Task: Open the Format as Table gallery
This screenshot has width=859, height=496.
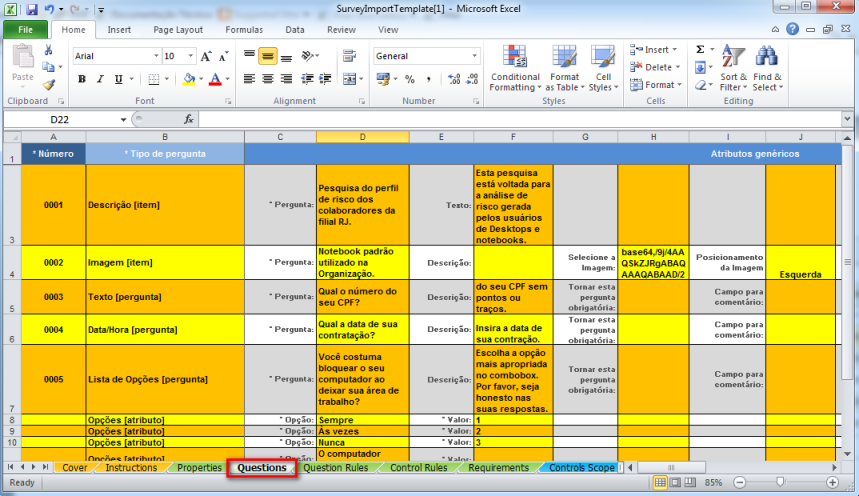Action: point(564,68)
